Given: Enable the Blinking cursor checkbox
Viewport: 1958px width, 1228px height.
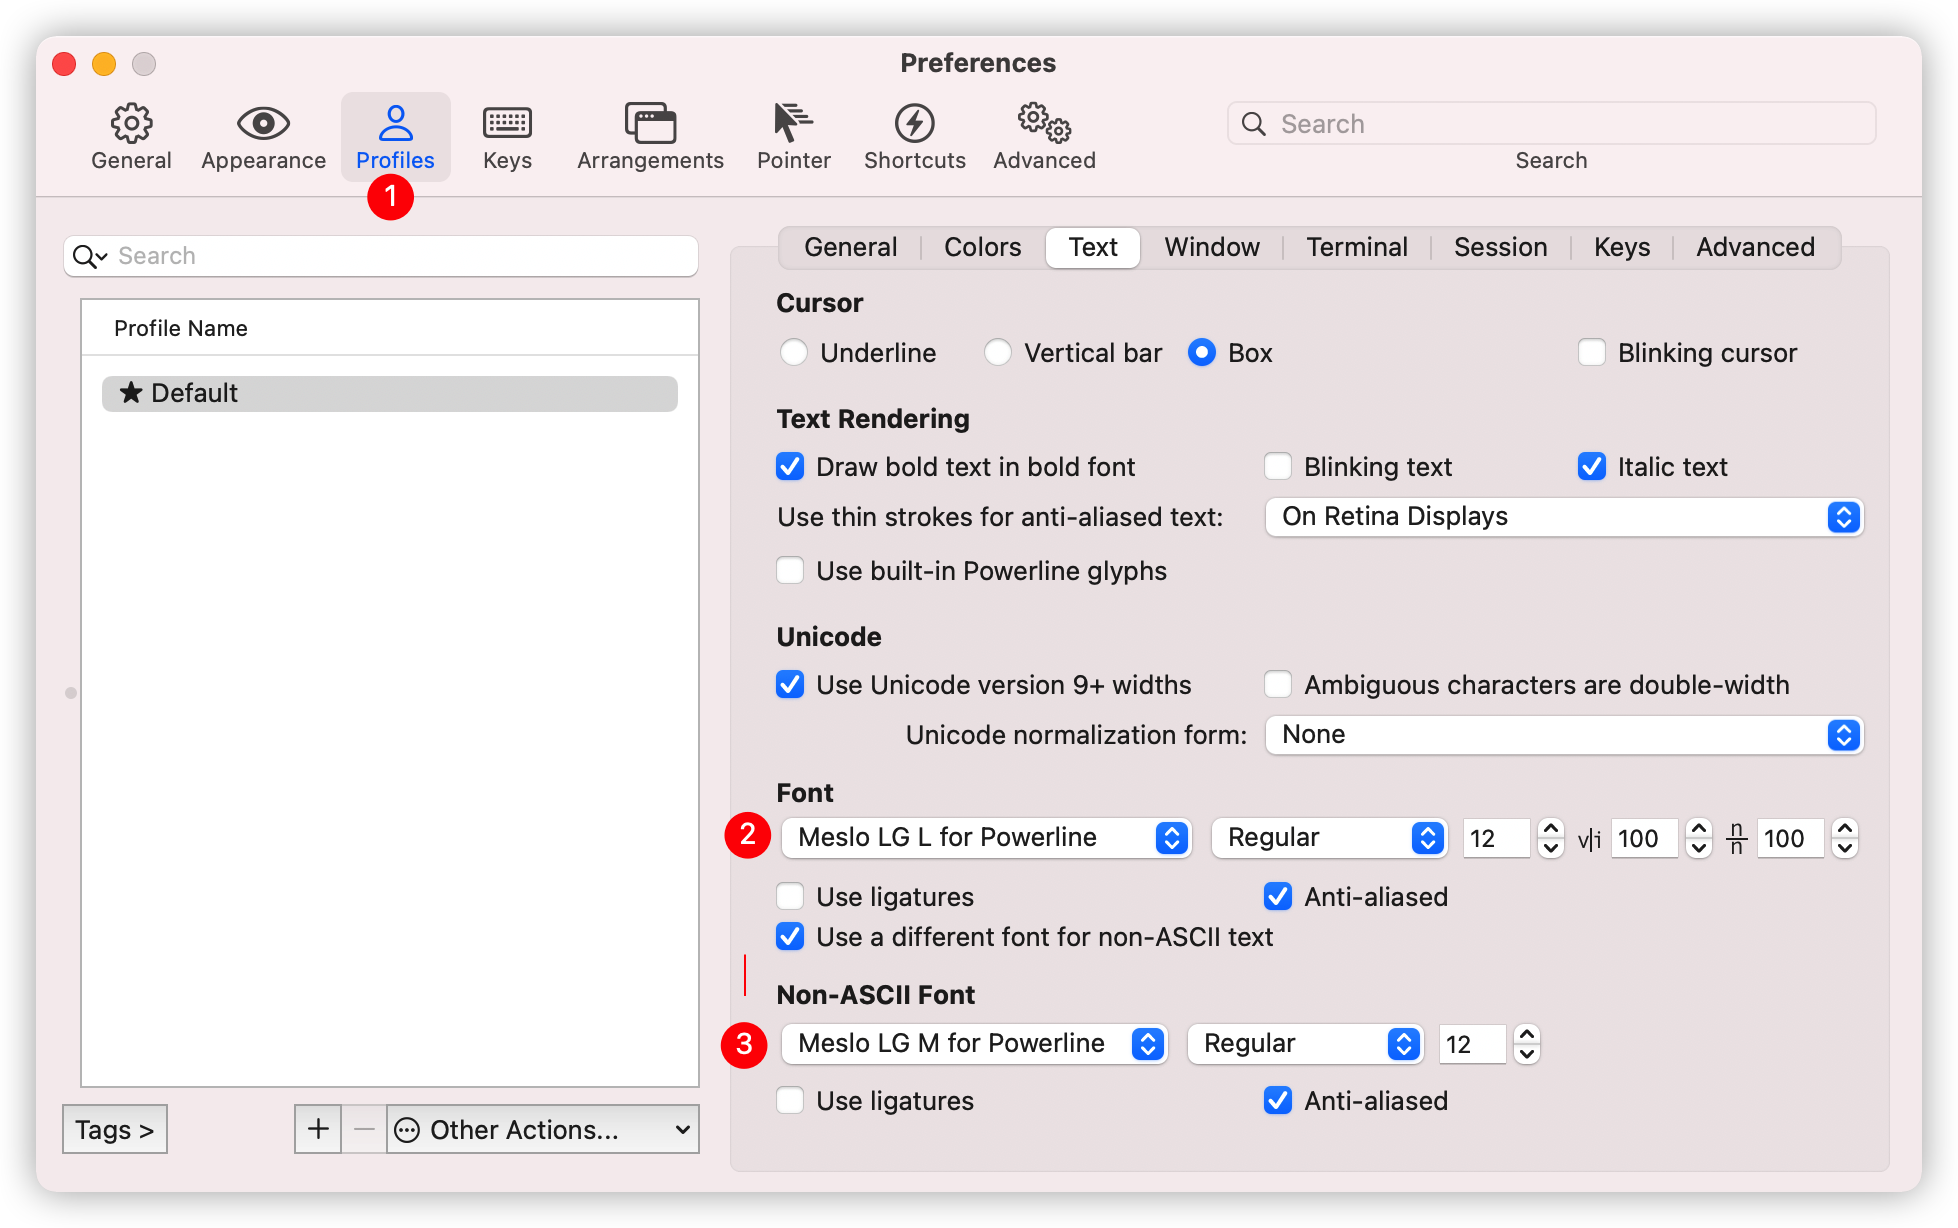Looking at the screenshot, I should (x=1592, y=353).
